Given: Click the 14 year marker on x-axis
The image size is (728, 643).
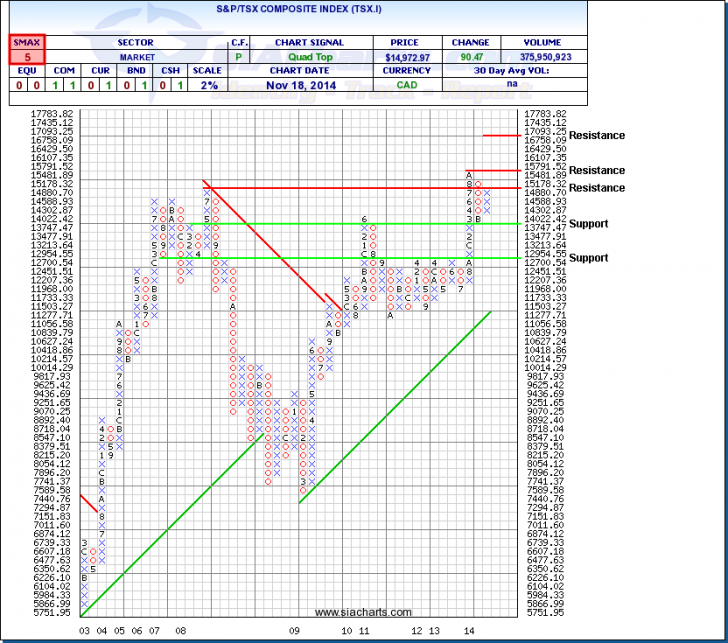Looking at the screenshot, I should (x=468, y=631).
